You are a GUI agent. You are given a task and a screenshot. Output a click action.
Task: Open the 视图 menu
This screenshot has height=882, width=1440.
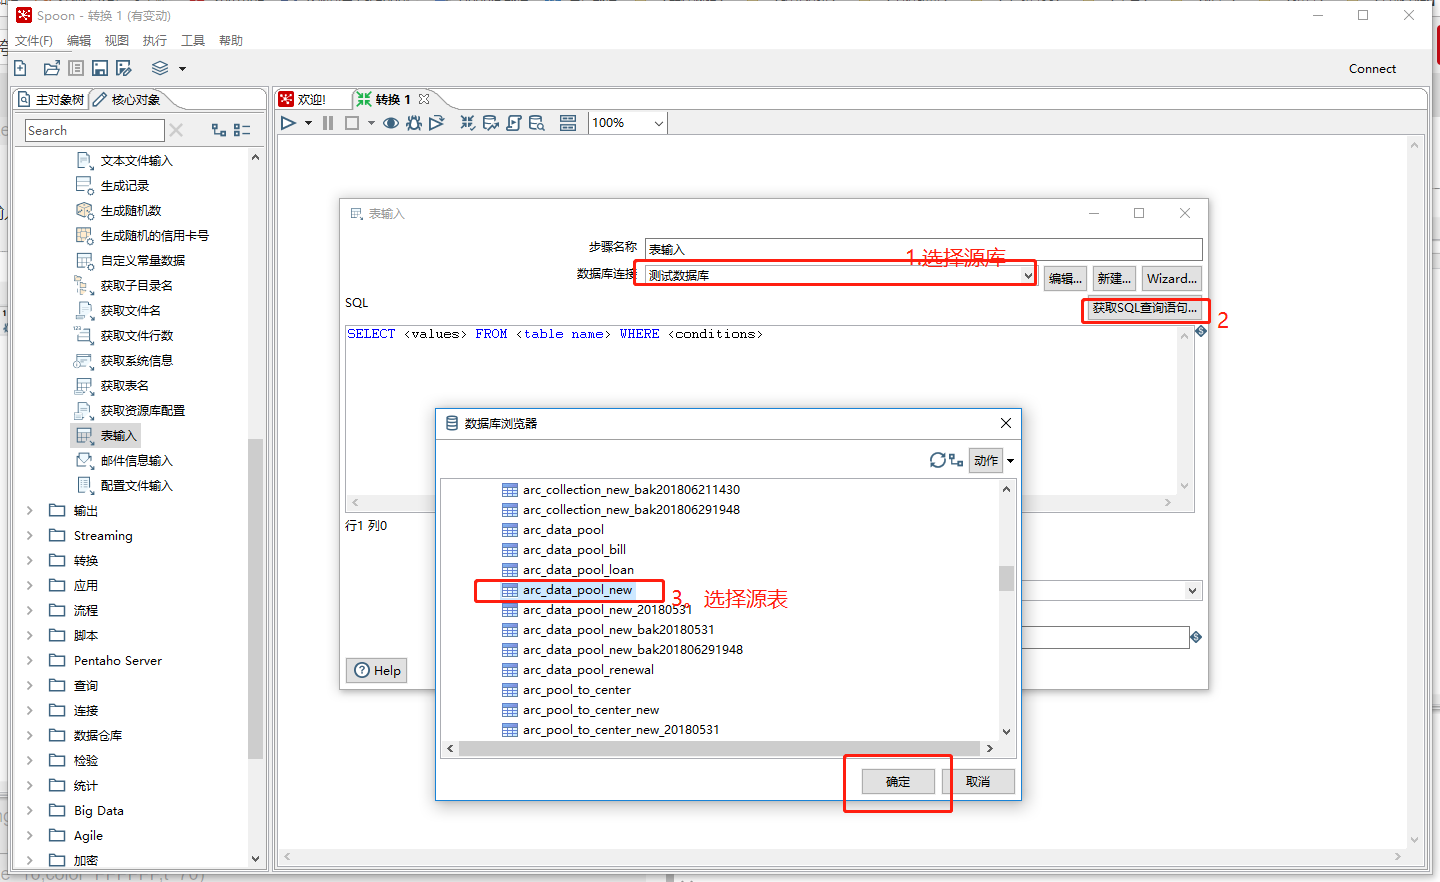pos(117,41)
